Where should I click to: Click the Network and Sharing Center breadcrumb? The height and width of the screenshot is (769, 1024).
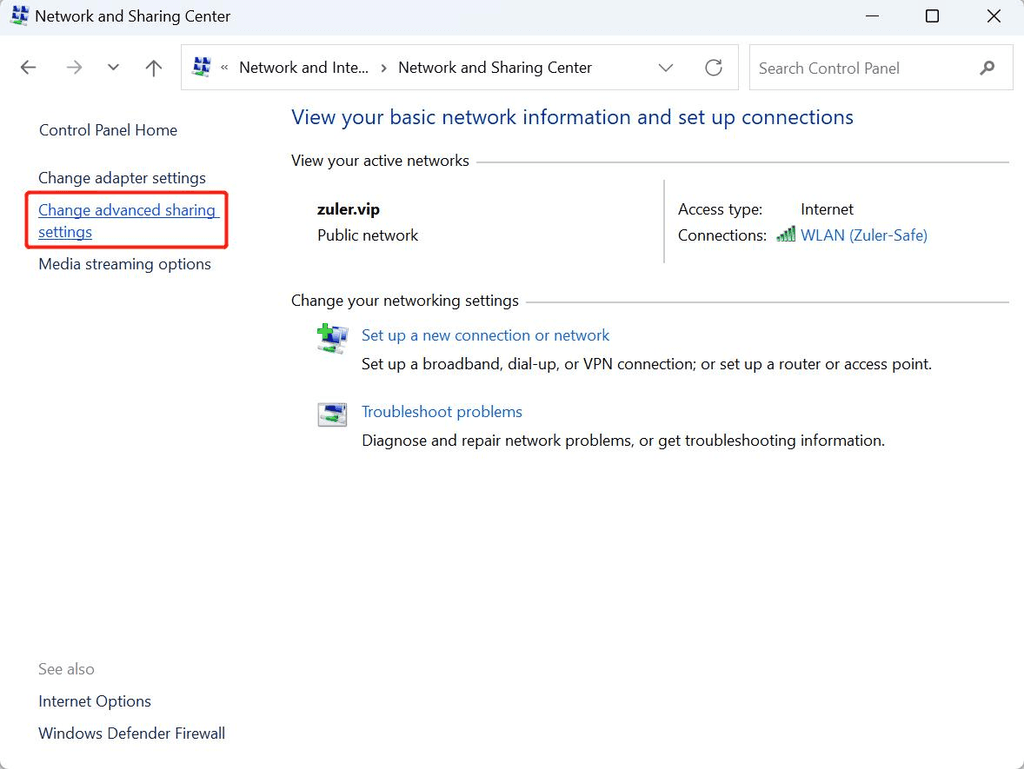(494, 67)
